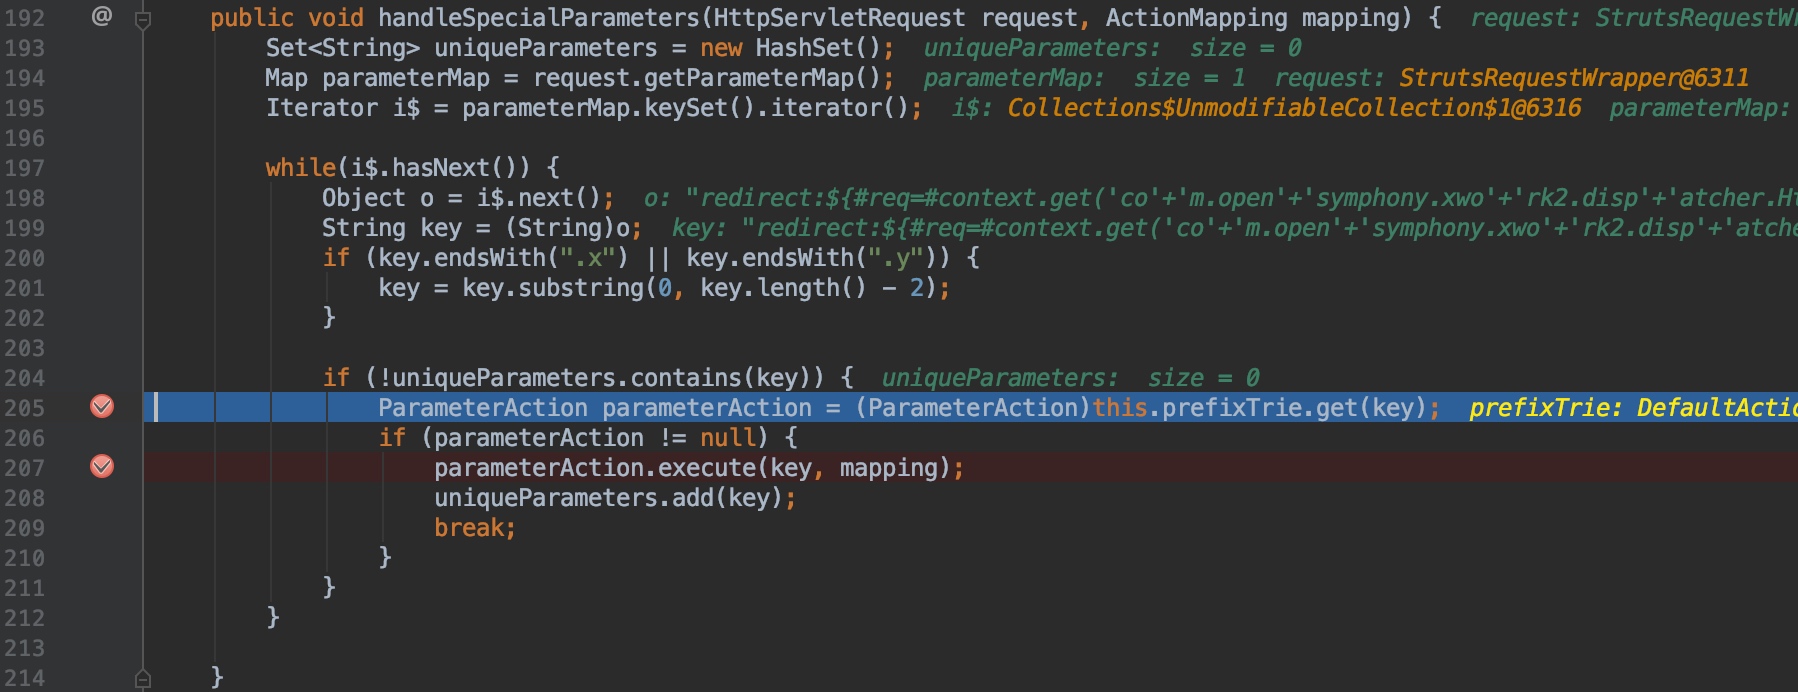The height and width of the screenshot is (692, 1798).
Task: Click uniqueParameters.contains on line 204
Action: click(x=567, y=378)
